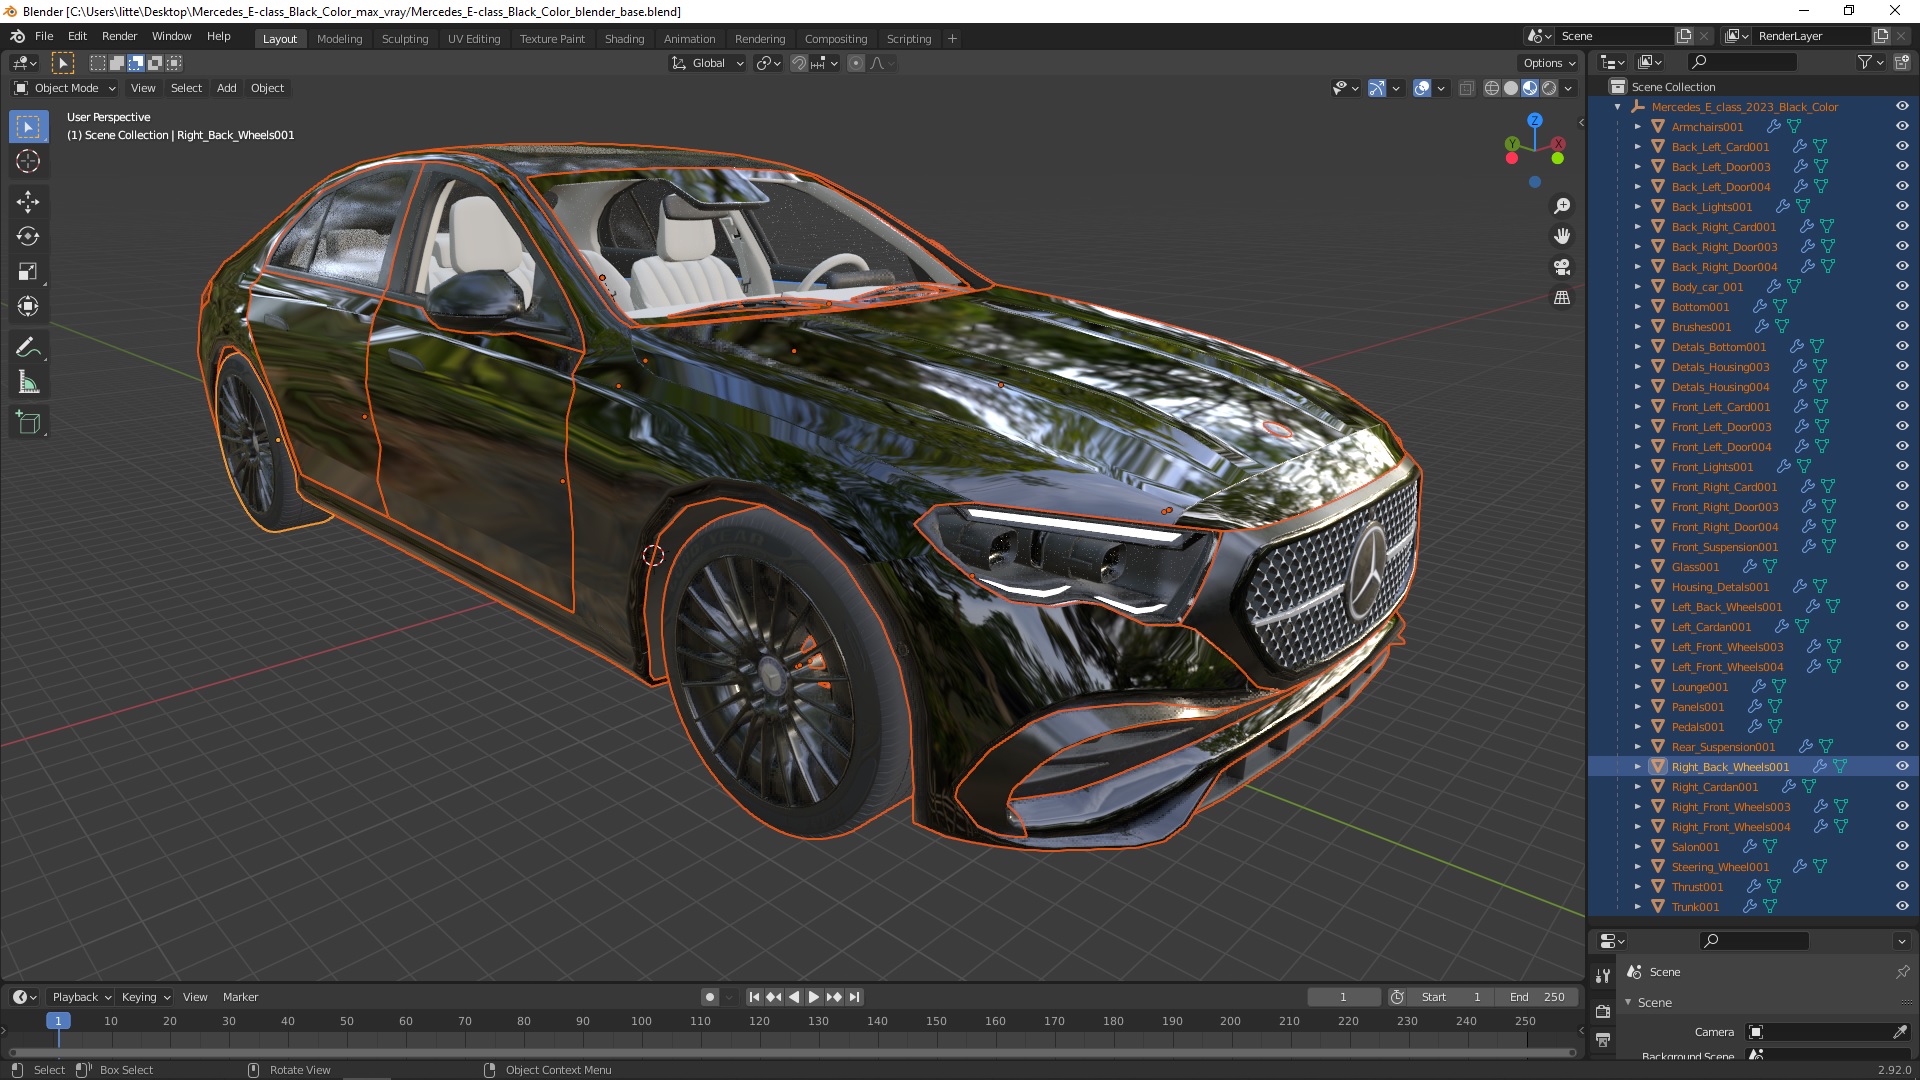Switch perspective/orthographic grid icon
Image resolution: width=1920 pixels, height=1080 pixels.
(x=1562, y=298)
